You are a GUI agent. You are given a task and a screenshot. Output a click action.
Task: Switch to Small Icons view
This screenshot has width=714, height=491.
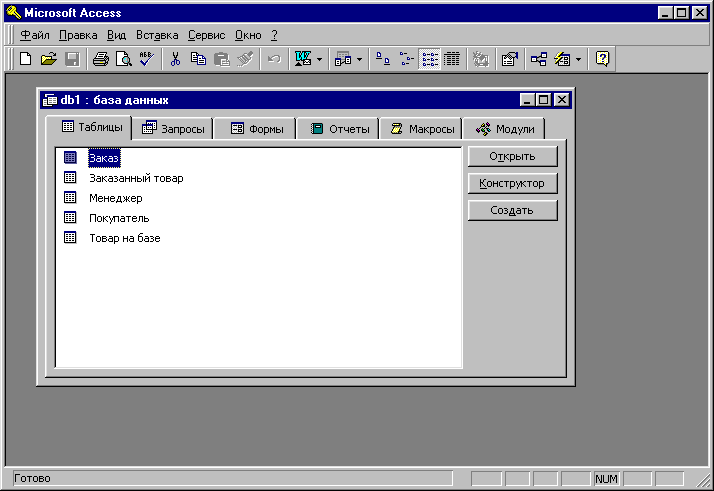click(x=406, y=59)
